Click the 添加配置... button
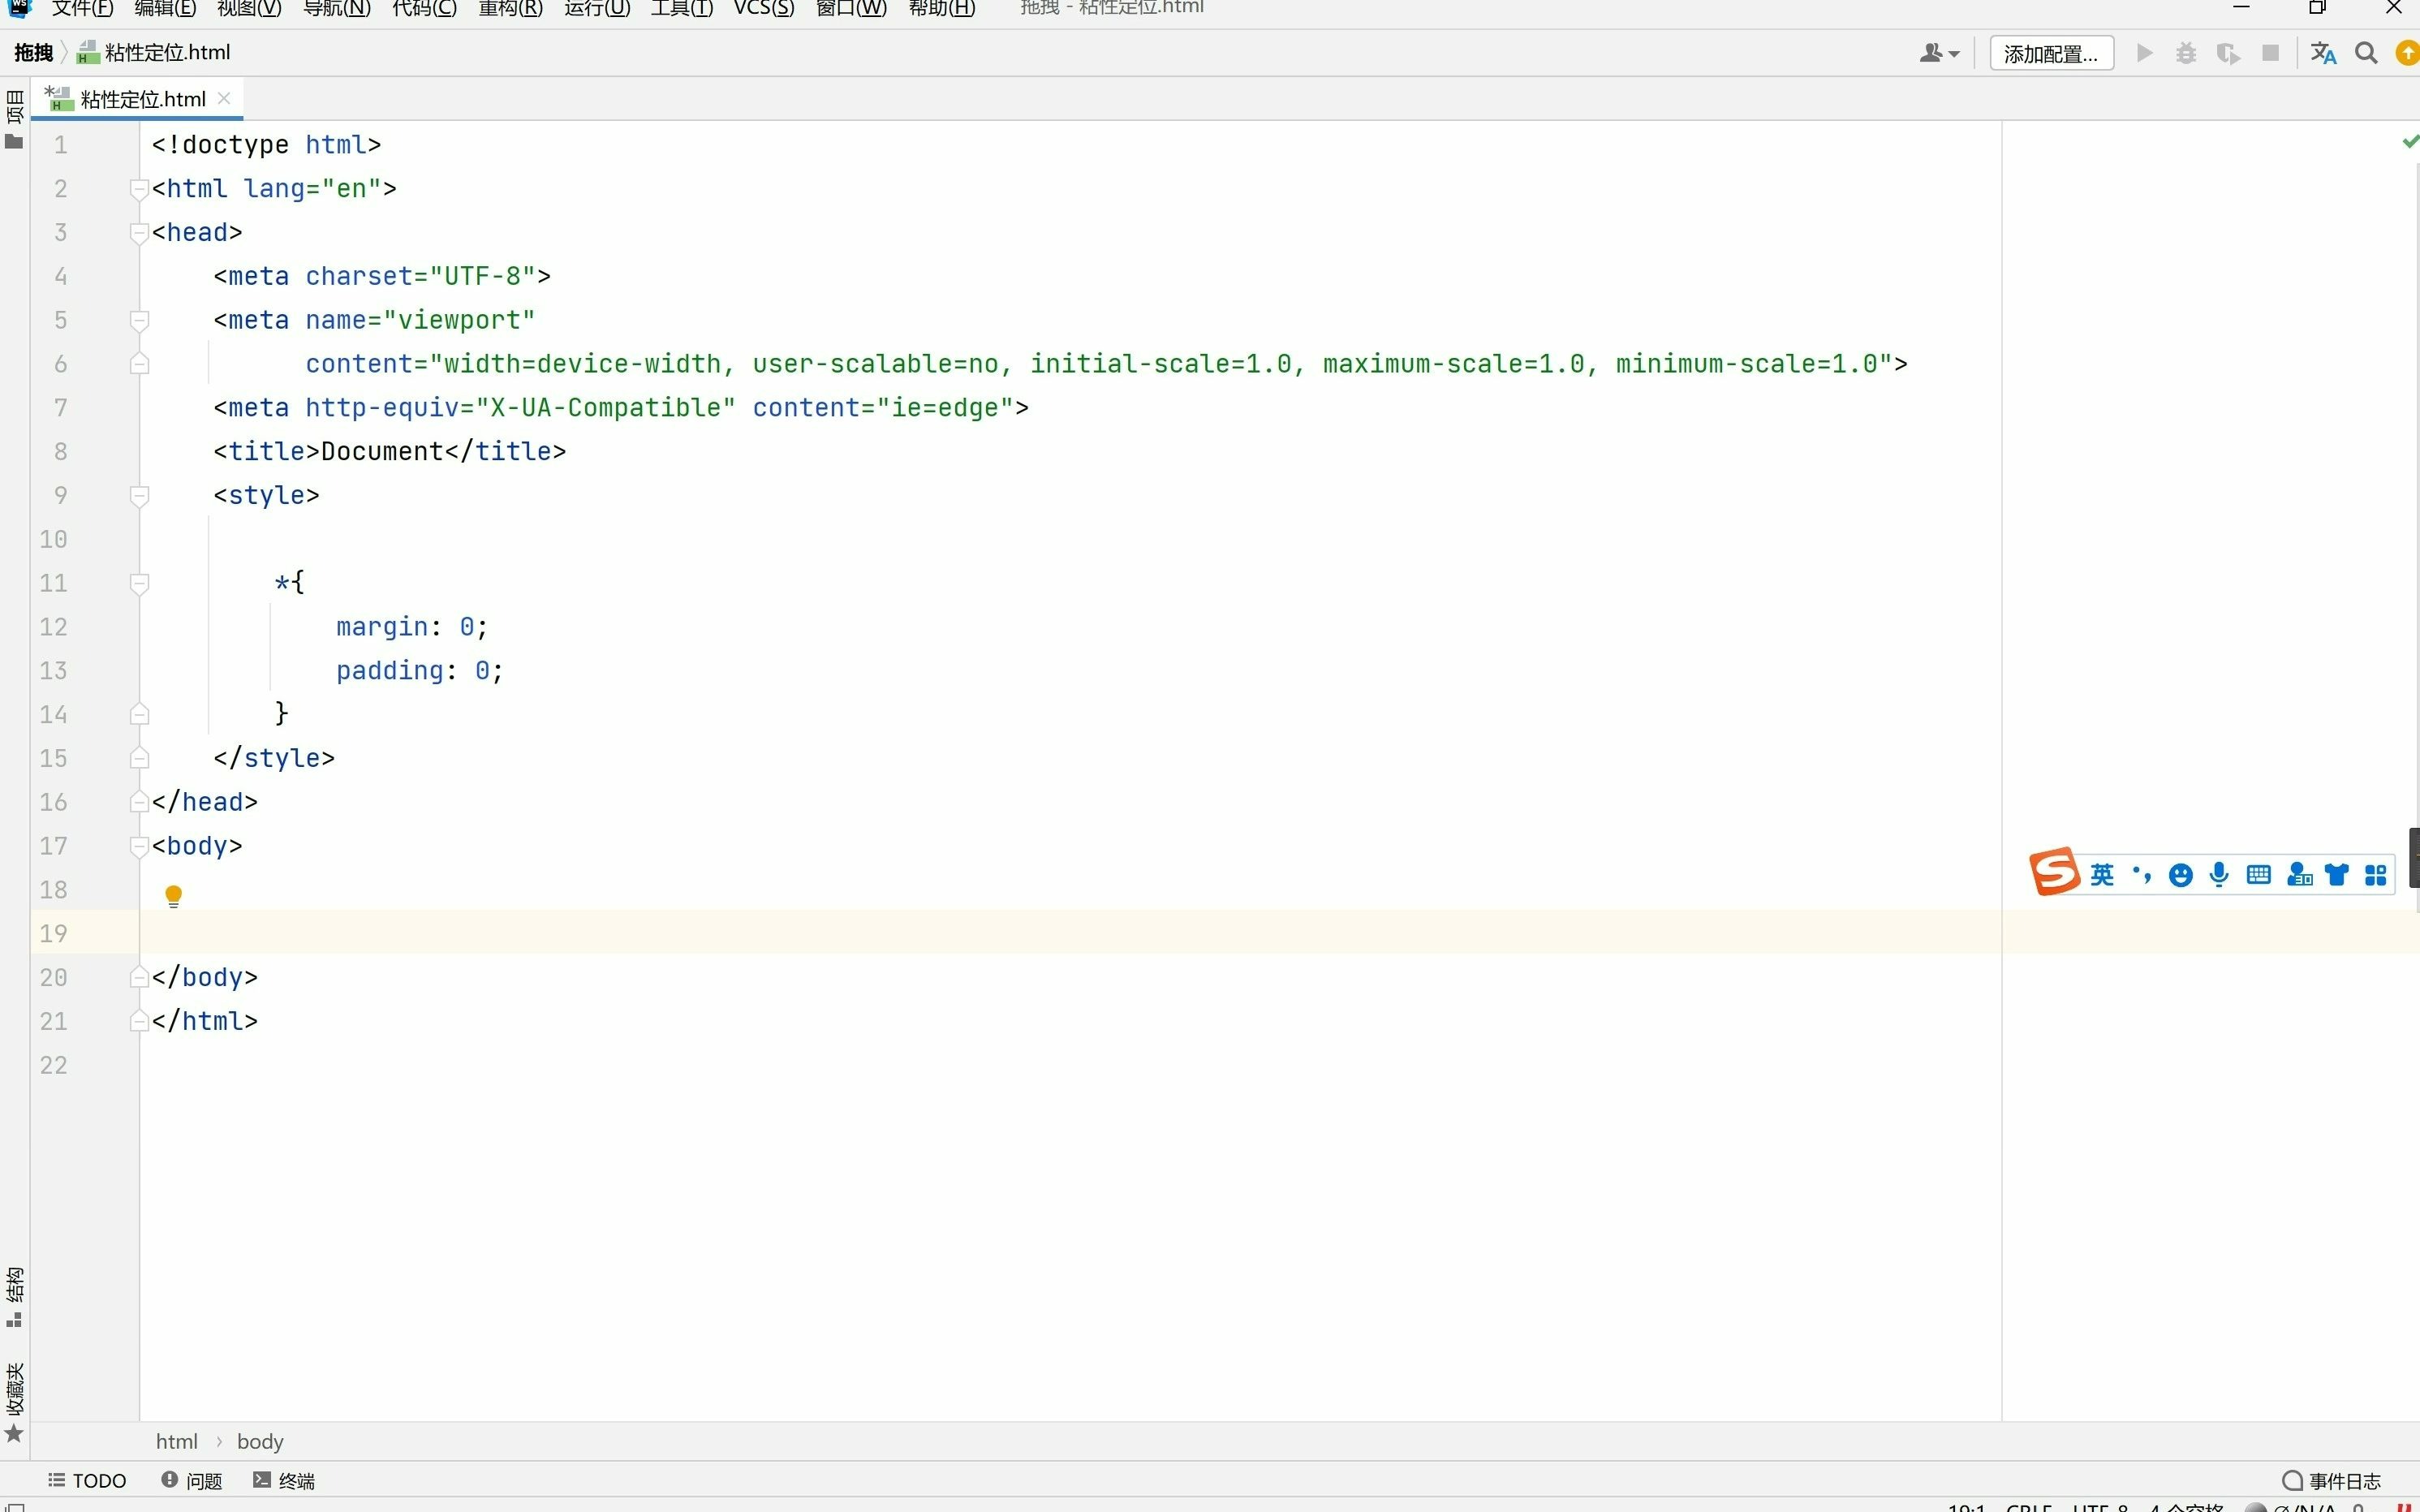Viewport: 2420px width, 1512px height. pyautogui.click(x=2051, y=54)
